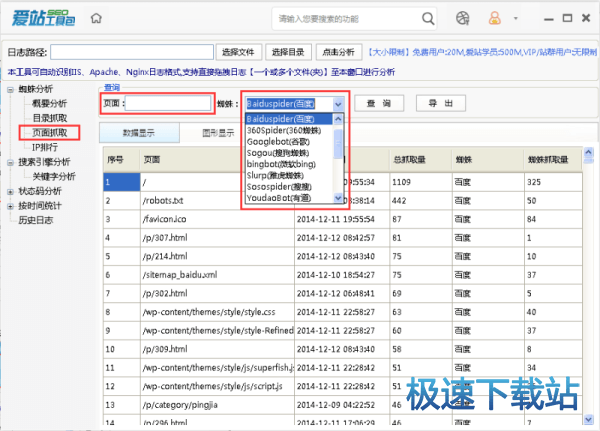Click the 爱站SEO工具包 logo

coord(43,18)
